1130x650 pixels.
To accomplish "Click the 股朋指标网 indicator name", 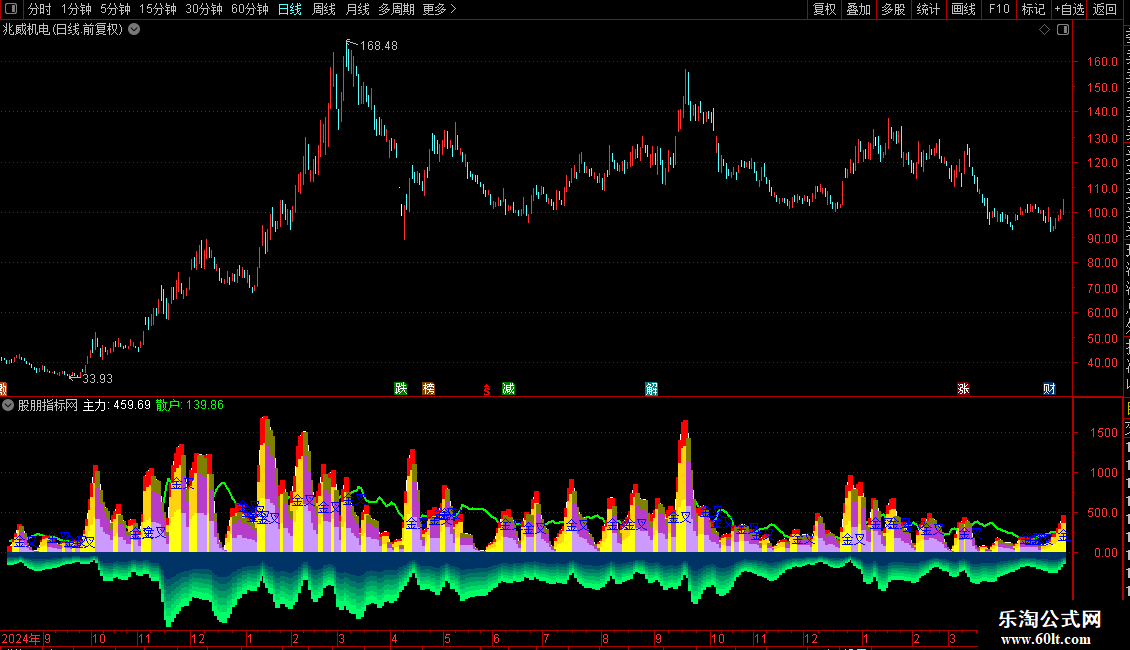I will click(x=48, y=405).
